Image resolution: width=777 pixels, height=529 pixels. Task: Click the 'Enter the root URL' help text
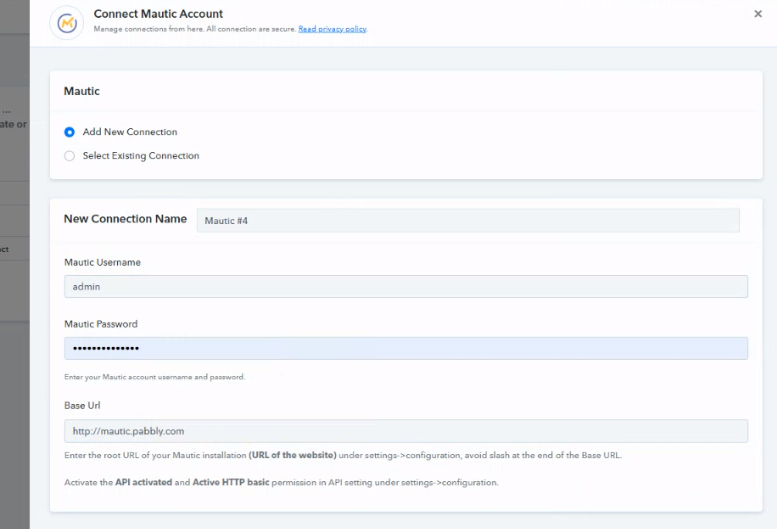[343, 455]
